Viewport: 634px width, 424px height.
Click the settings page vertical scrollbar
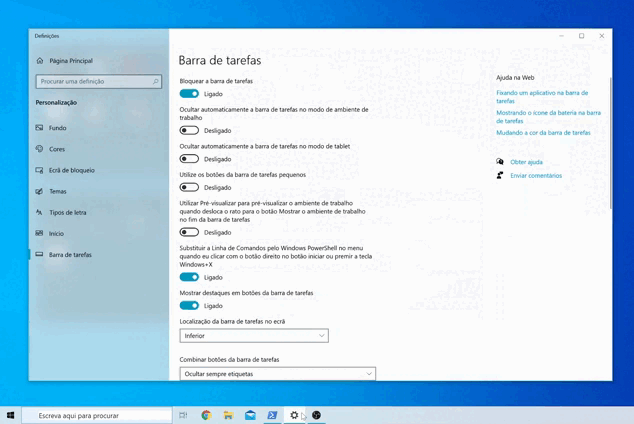pyautogui.click(x=610, y=143)
